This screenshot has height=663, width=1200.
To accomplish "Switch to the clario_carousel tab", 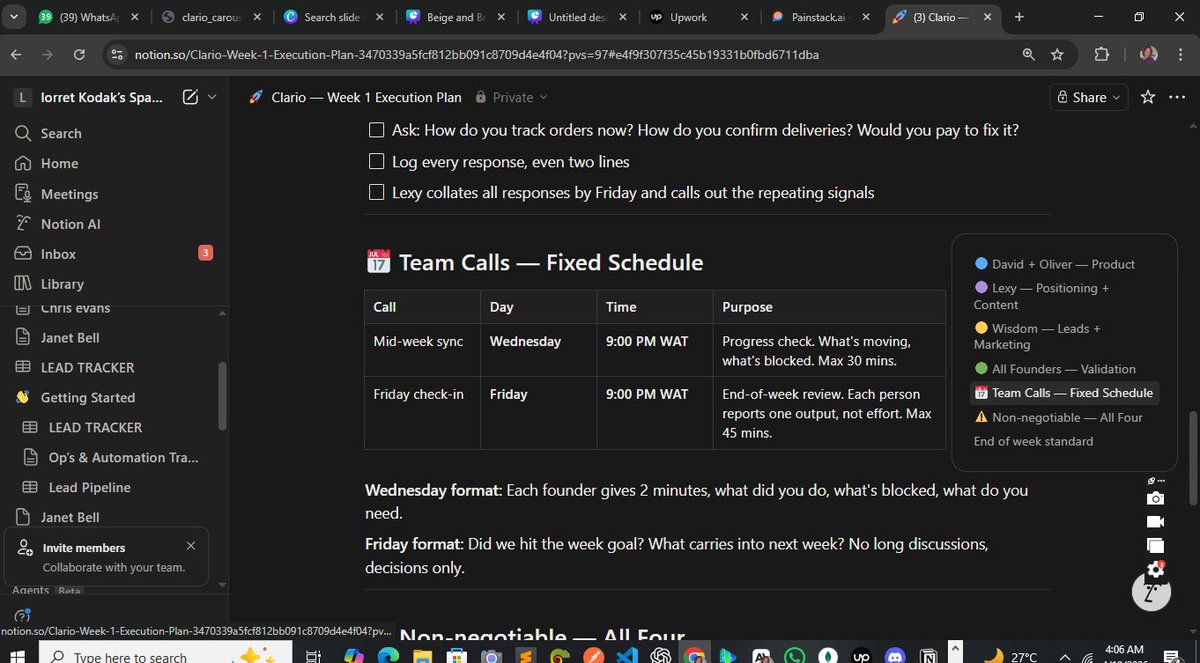I will 213,17.
